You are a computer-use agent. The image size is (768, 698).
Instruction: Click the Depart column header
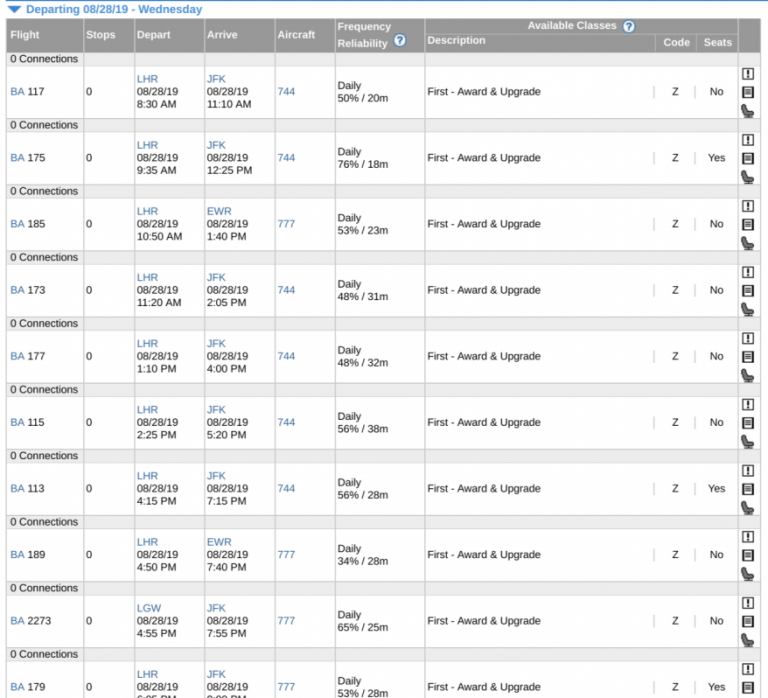point(154,35)
